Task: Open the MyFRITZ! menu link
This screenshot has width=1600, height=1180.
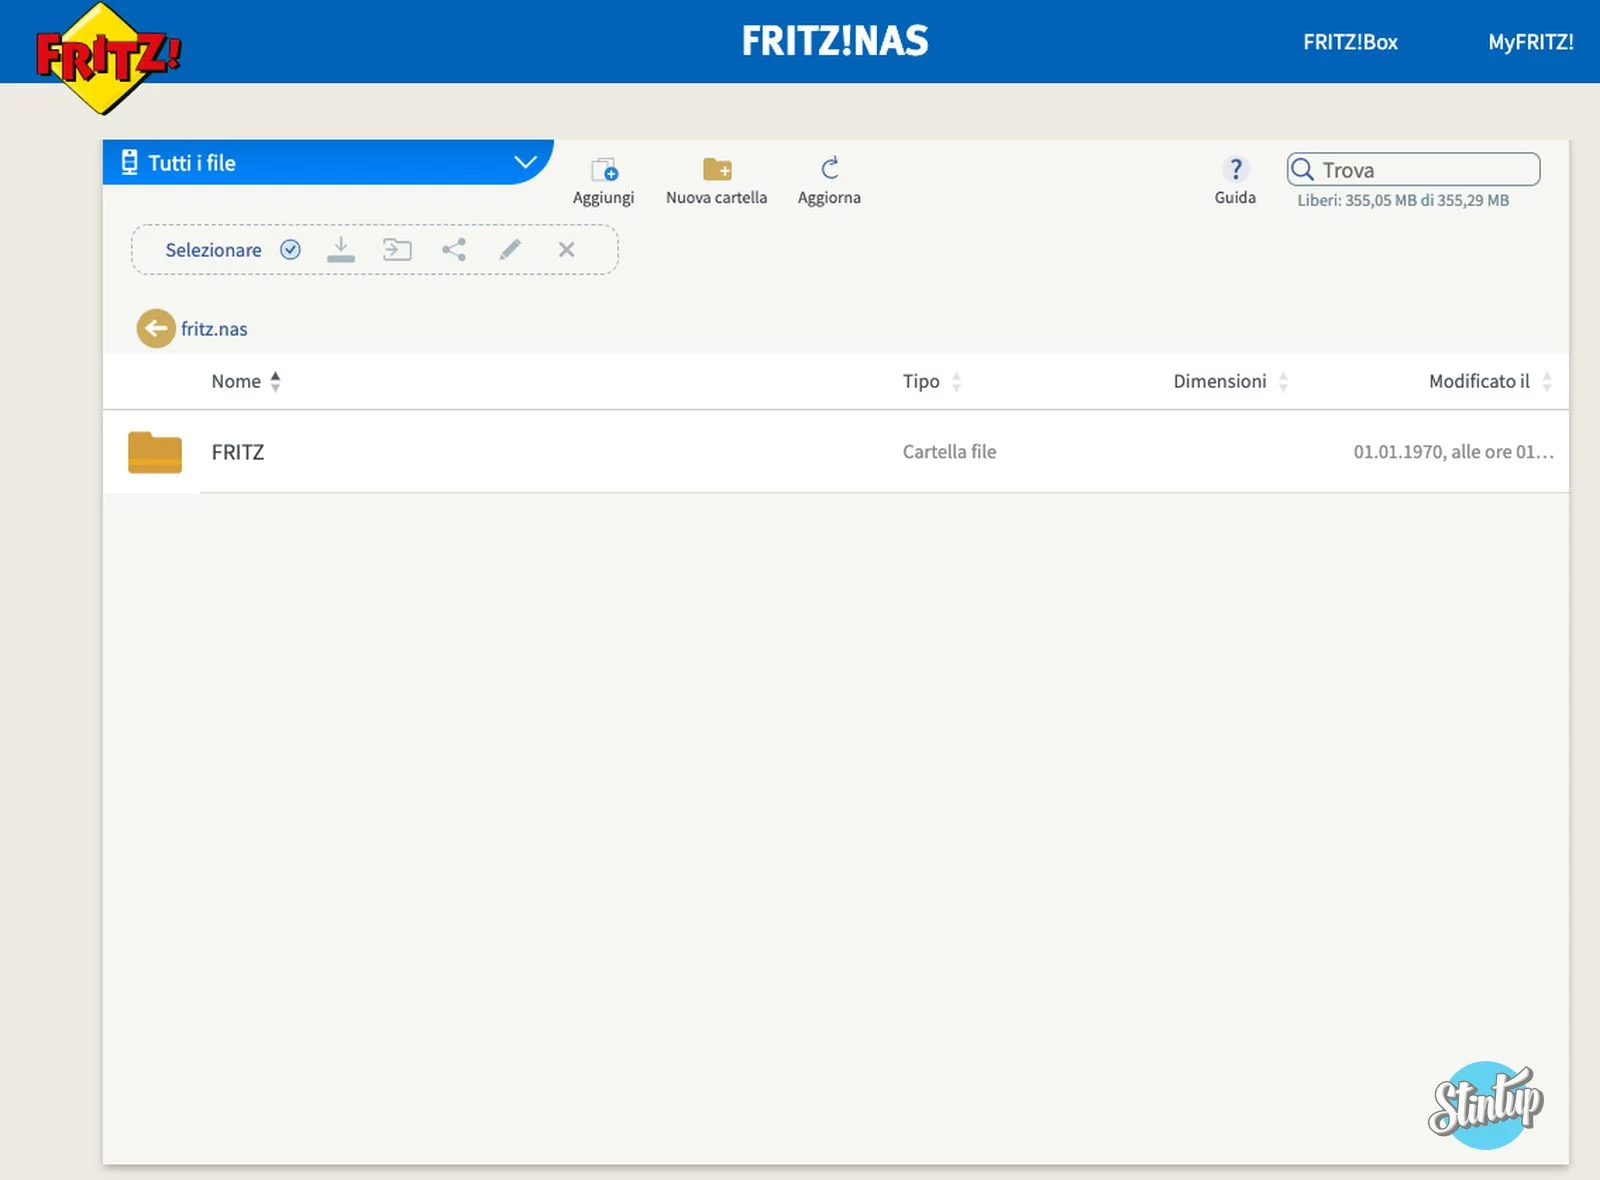Action: click(1530, 42)
